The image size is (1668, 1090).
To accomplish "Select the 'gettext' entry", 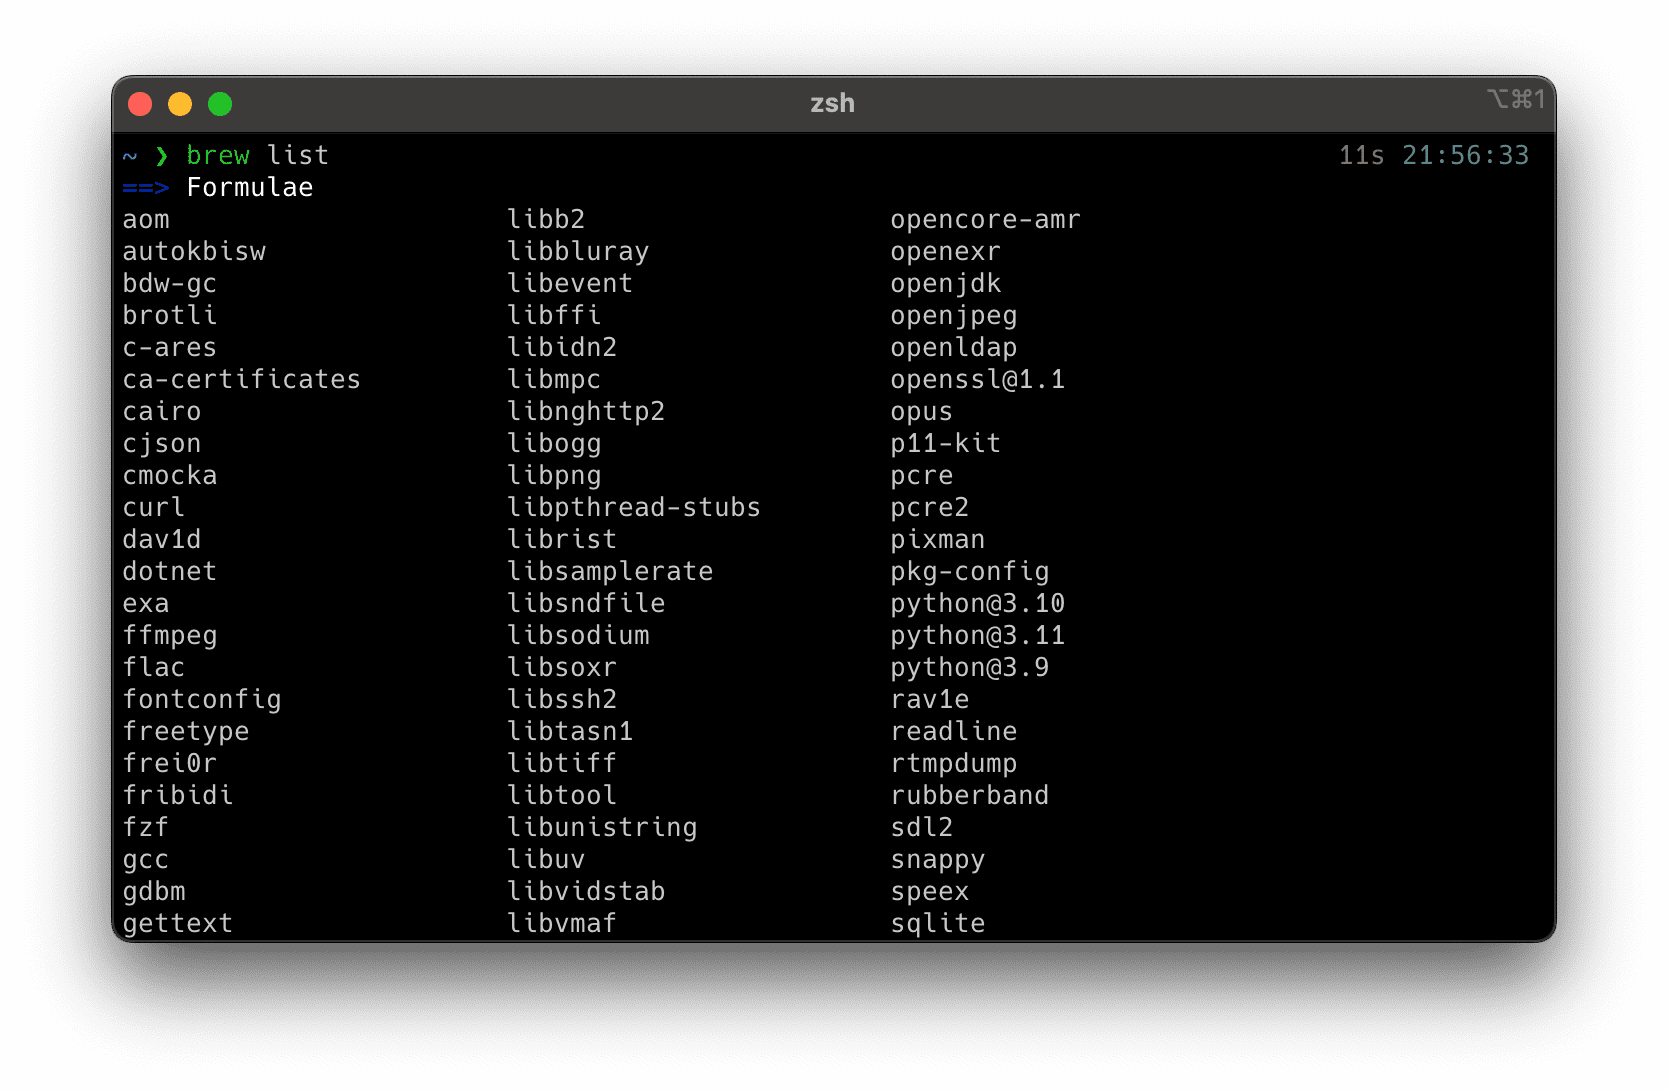I will [x=178, y=924].
